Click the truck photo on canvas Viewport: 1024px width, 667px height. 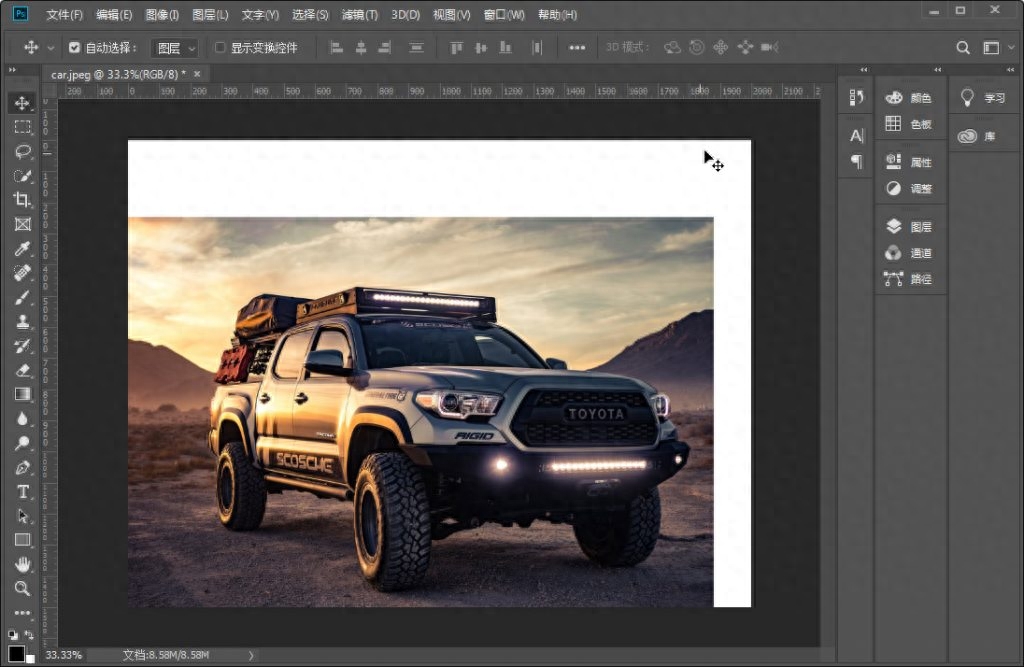421,412
